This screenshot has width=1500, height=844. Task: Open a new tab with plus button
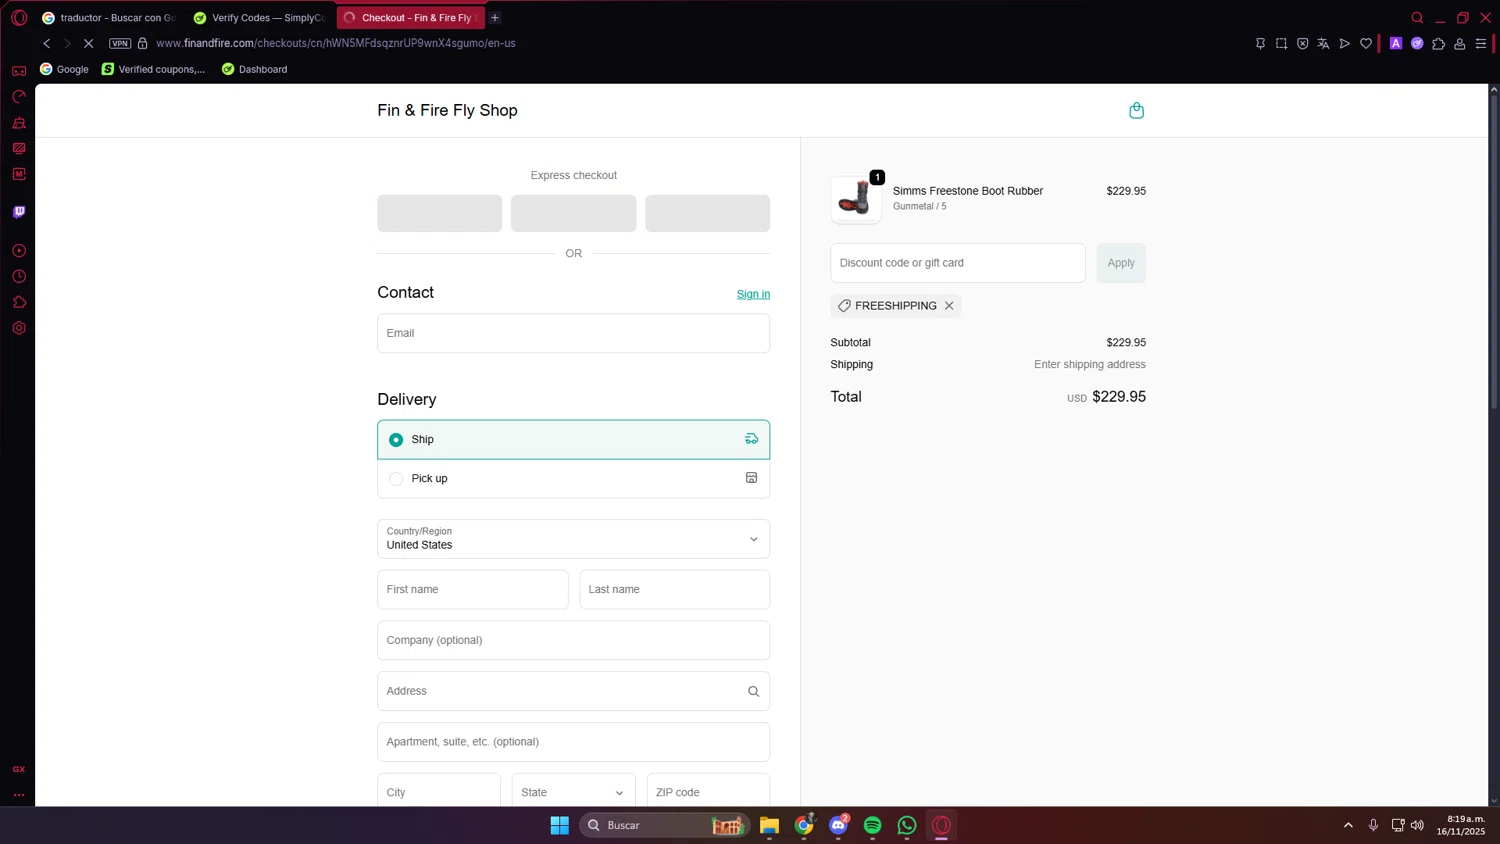(x=495, y=18)
